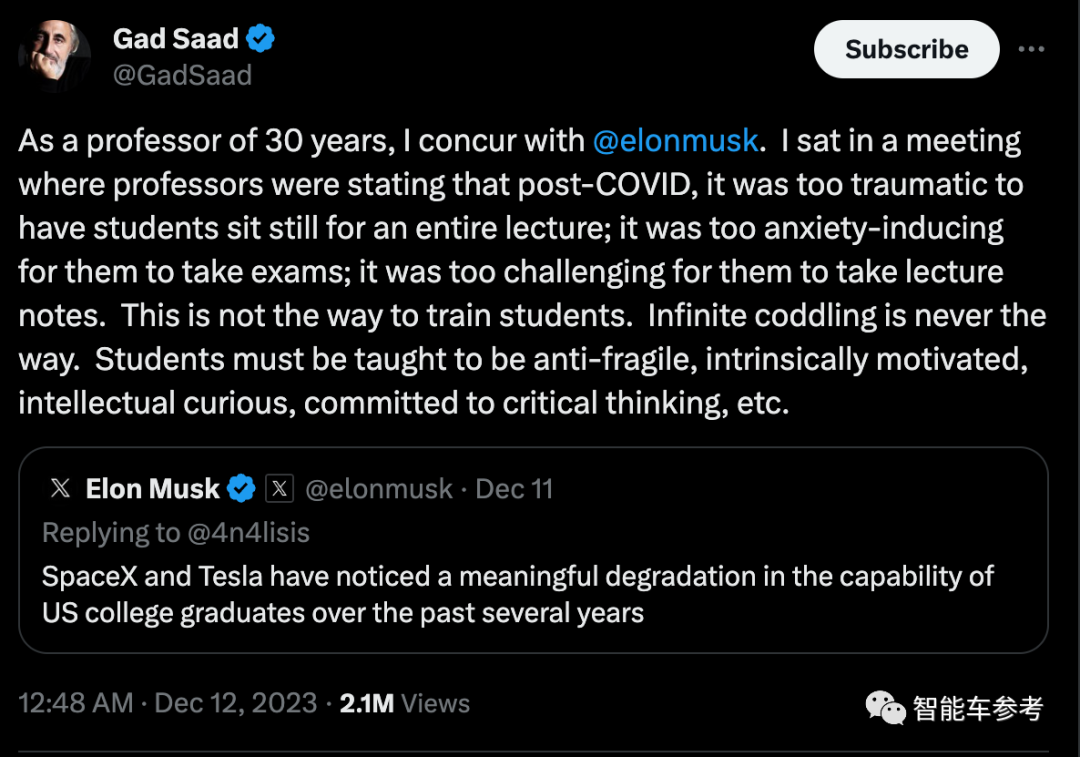Screen dimensions: 1080x757
Task: Click the 12:48 AM · Dec 12, 2023 timestamp
Action: click(x=167, y=703)
